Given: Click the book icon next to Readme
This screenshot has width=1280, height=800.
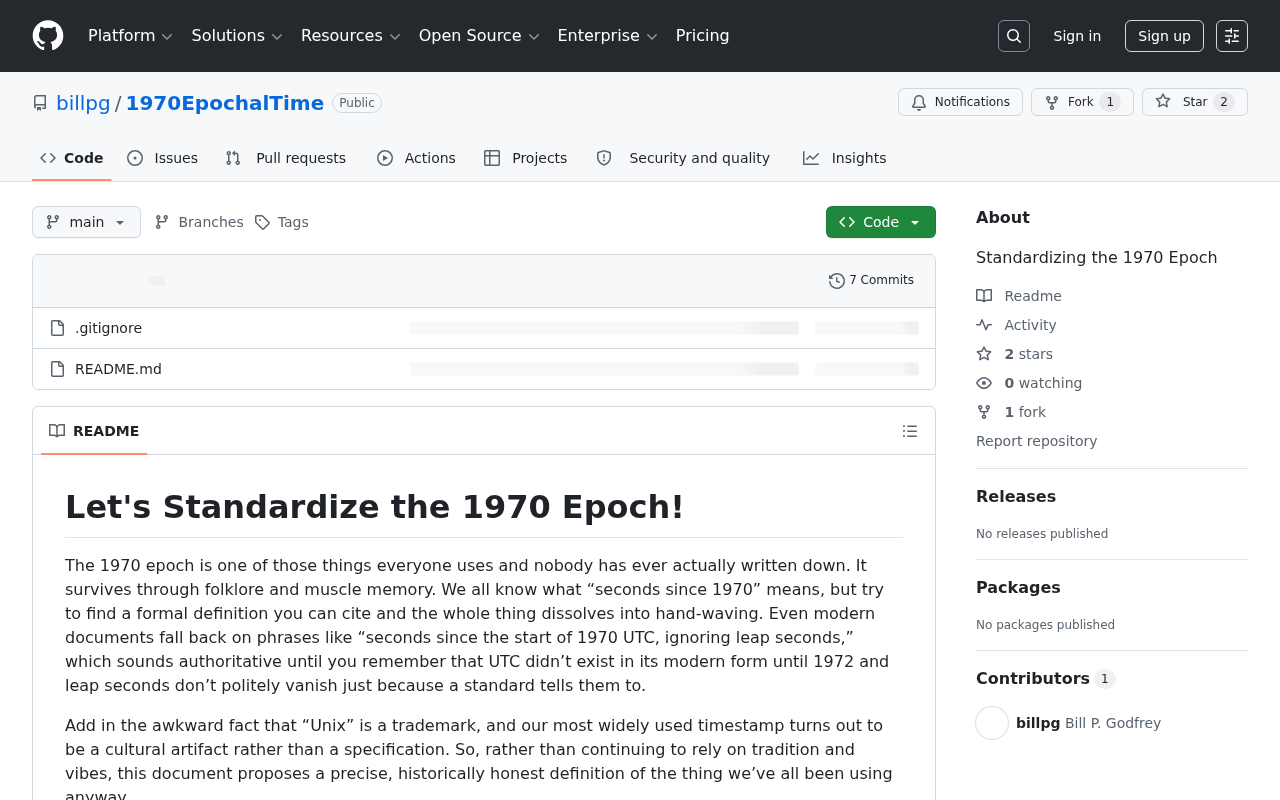Looking at the screenshot, I should coord(984,296).
